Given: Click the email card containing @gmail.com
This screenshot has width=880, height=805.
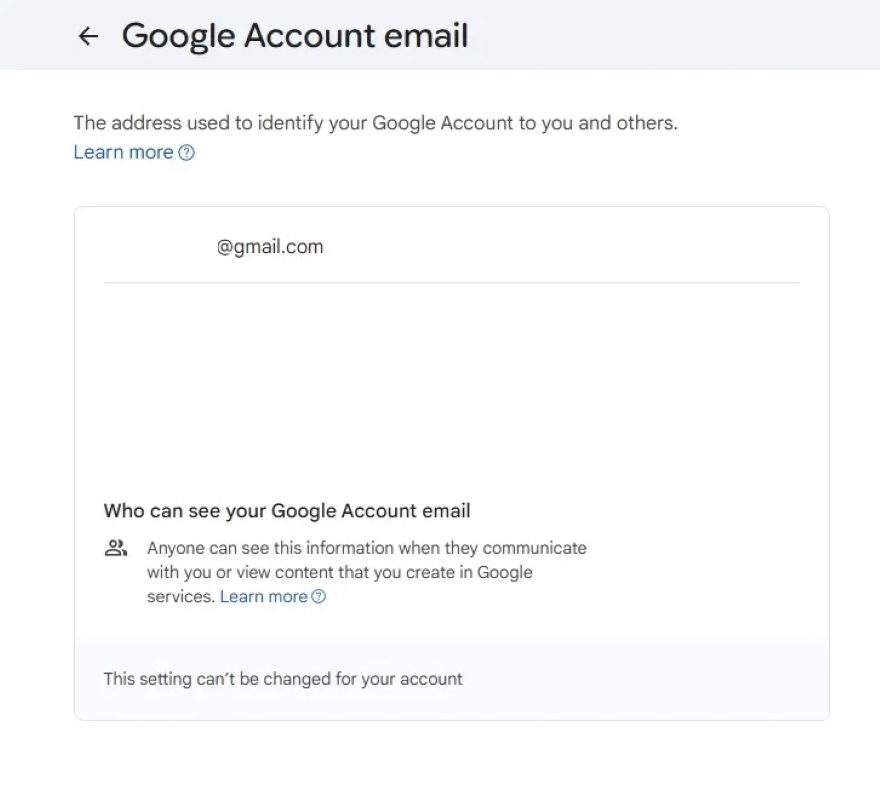Looking at the screenshot, I should point(450,460).
